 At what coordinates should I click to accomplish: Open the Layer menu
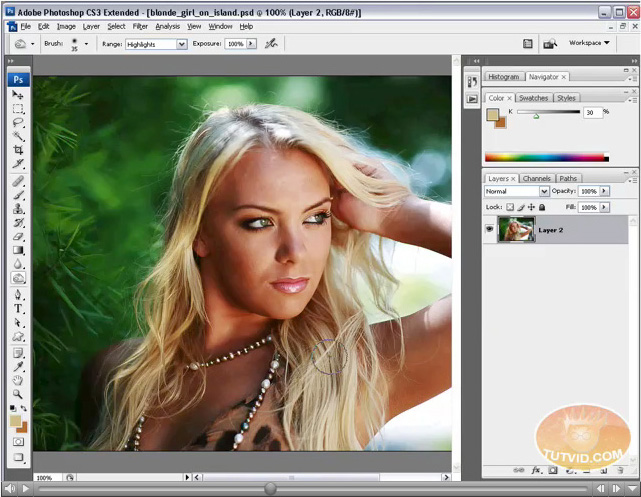point(91,27)
